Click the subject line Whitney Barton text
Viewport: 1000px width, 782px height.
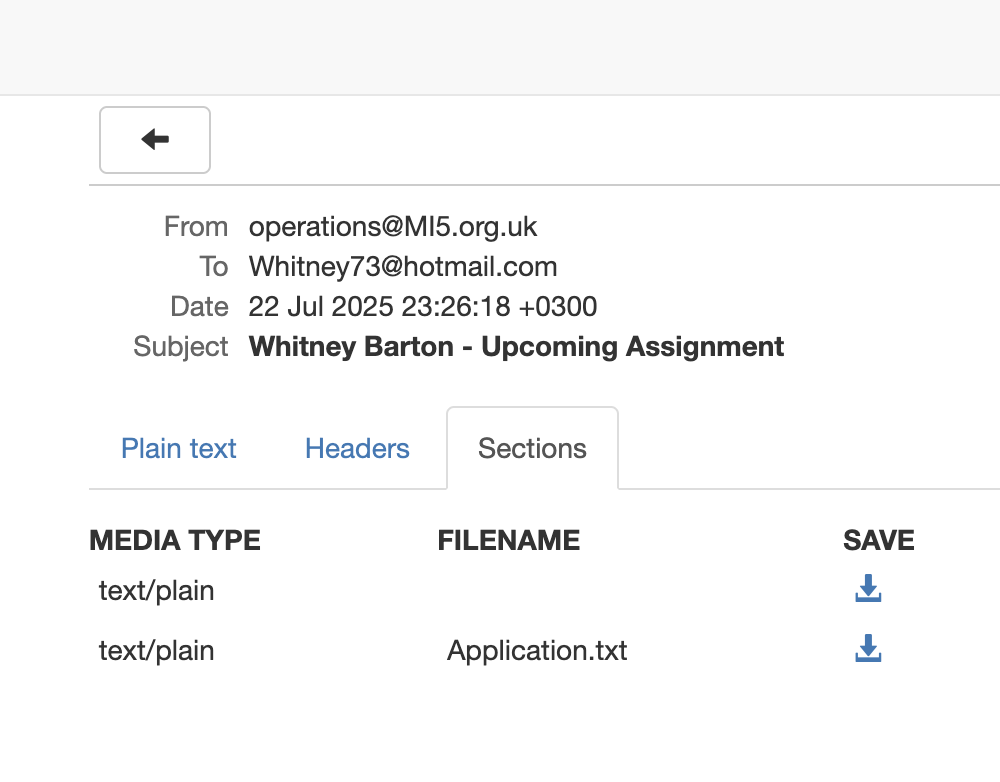tap(516, 347)
